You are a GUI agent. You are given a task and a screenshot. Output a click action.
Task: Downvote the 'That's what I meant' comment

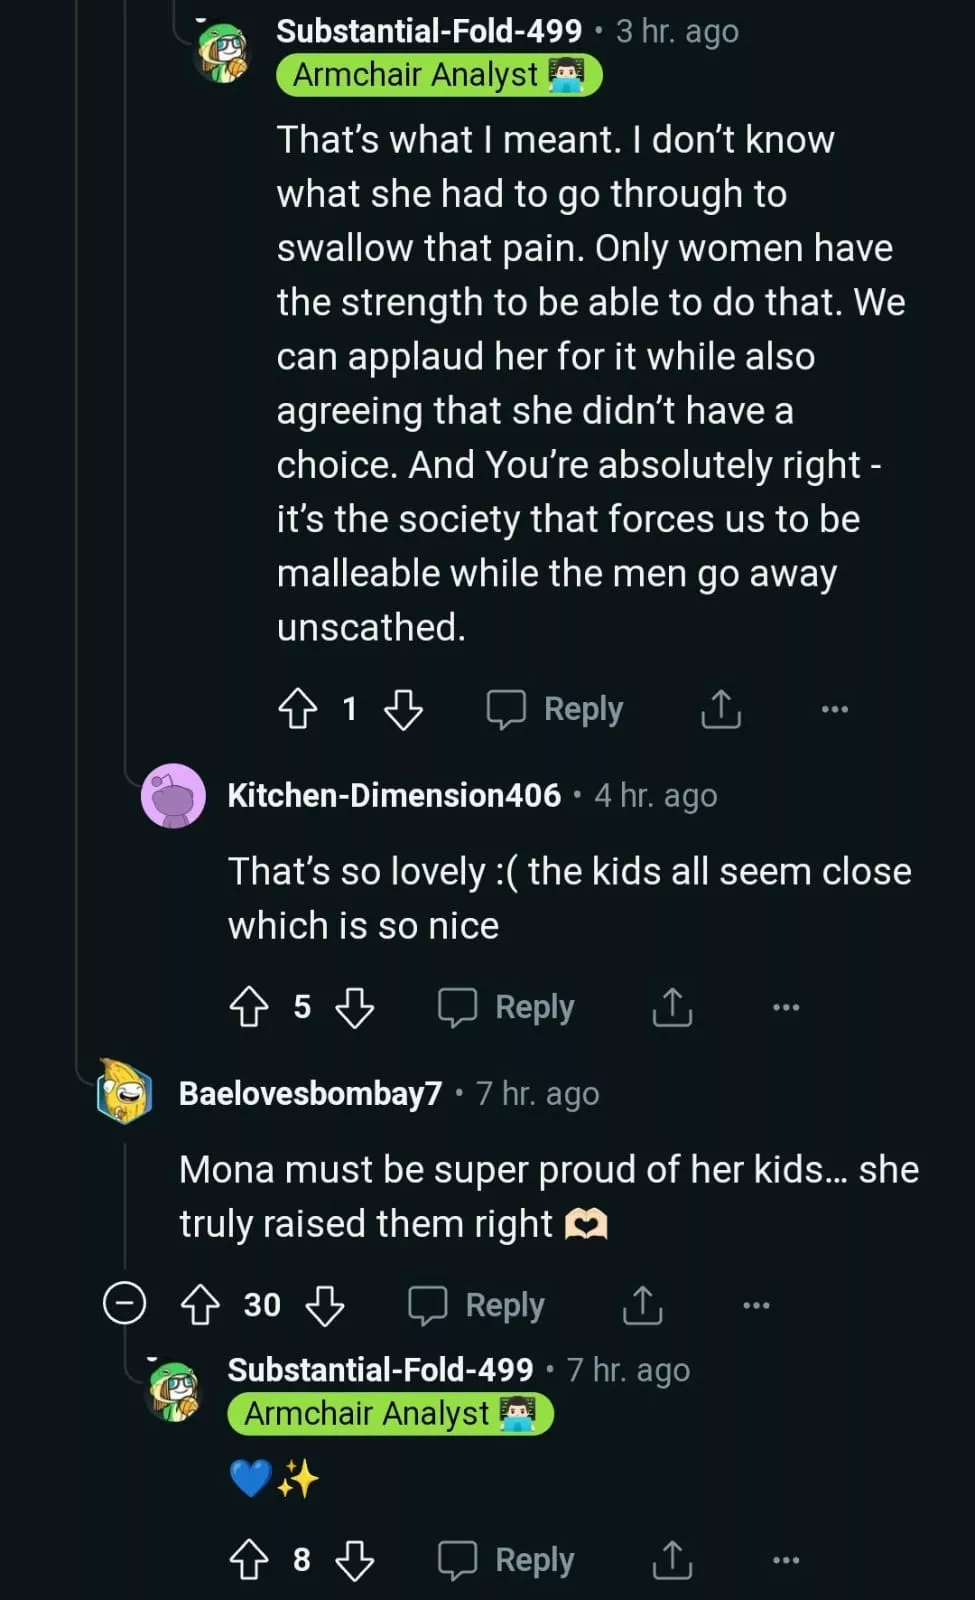(404, 709)
